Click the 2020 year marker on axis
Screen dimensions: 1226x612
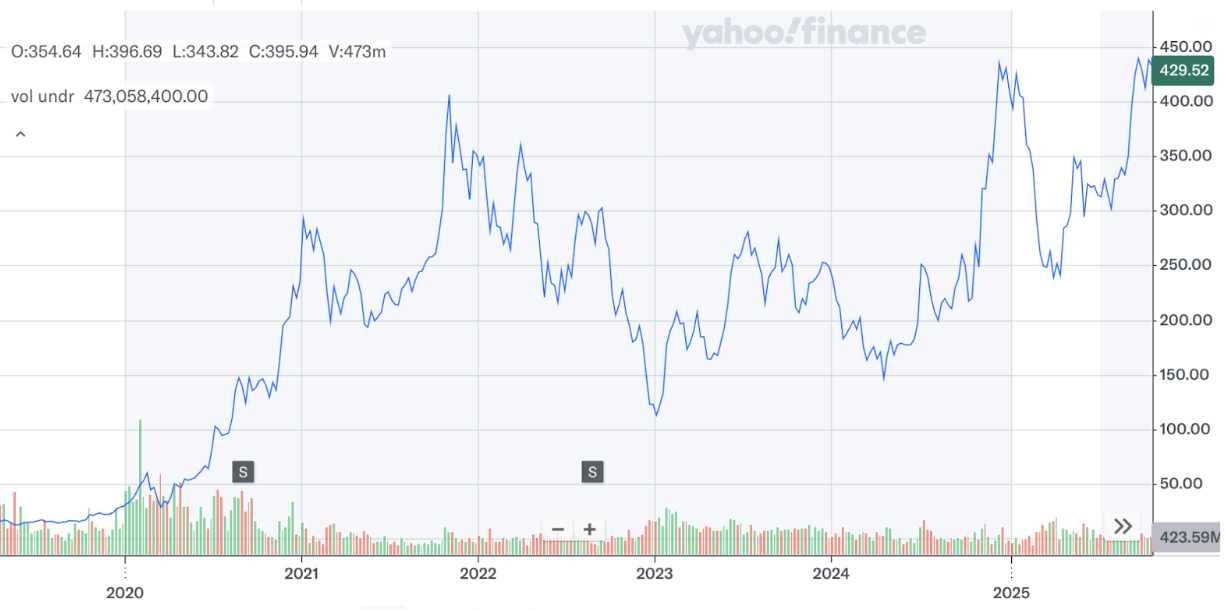(x=125, y=592)
